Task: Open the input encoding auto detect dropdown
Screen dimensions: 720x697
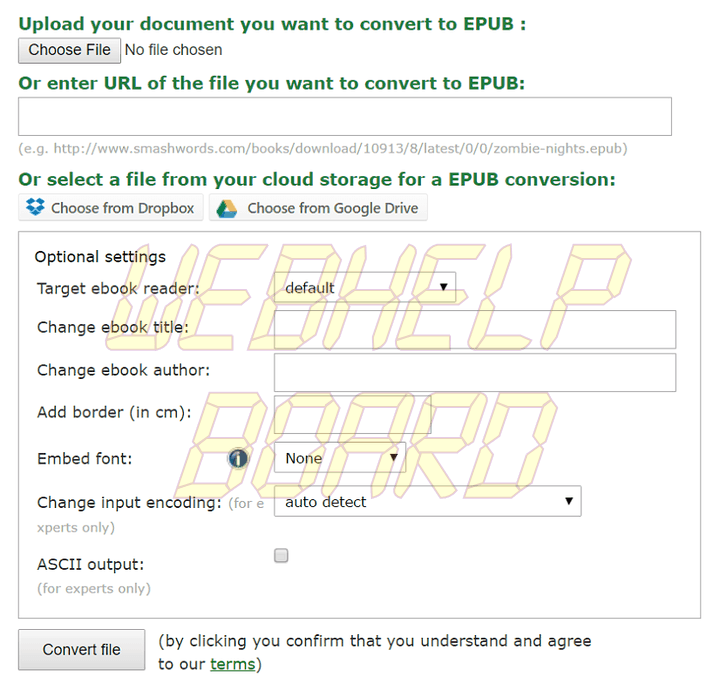Action: tap(428, 501)
